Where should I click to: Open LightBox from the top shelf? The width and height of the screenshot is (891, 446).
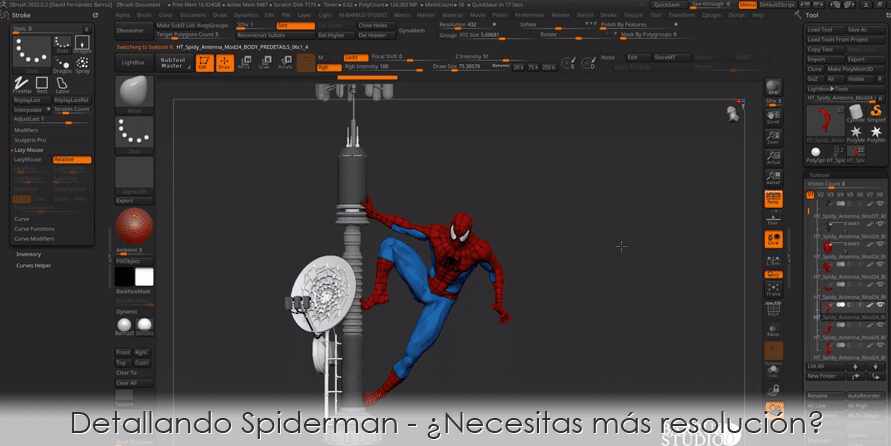133,63
